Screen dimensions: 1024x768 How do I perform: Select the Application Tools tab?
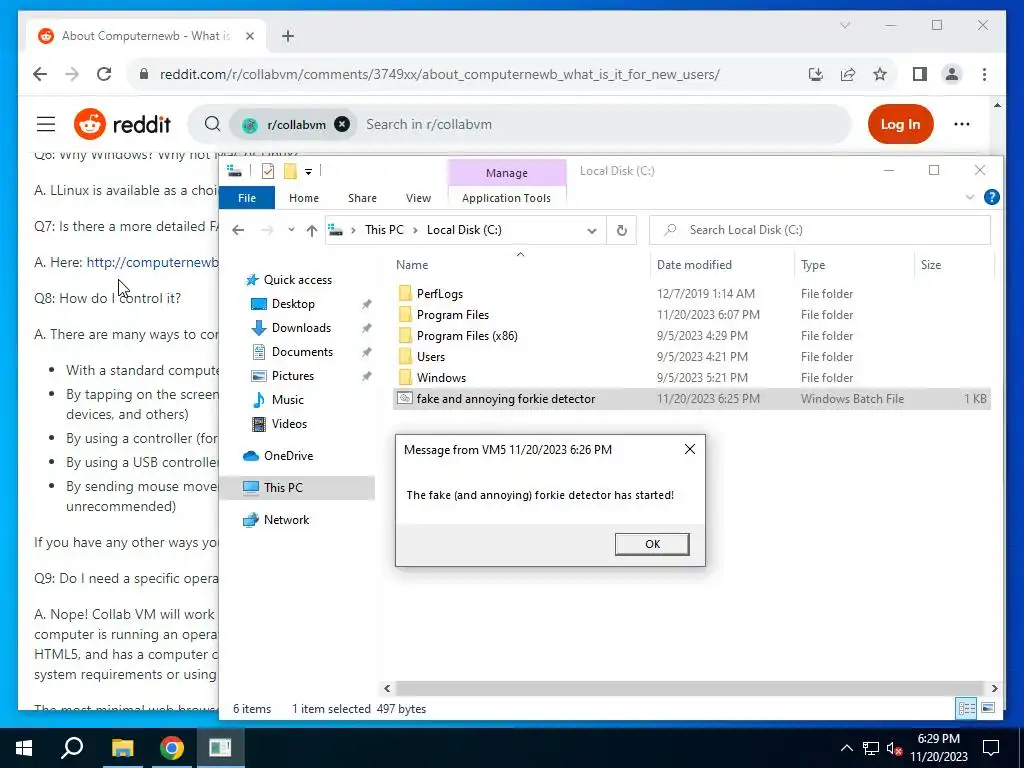(x=506, y=198)
